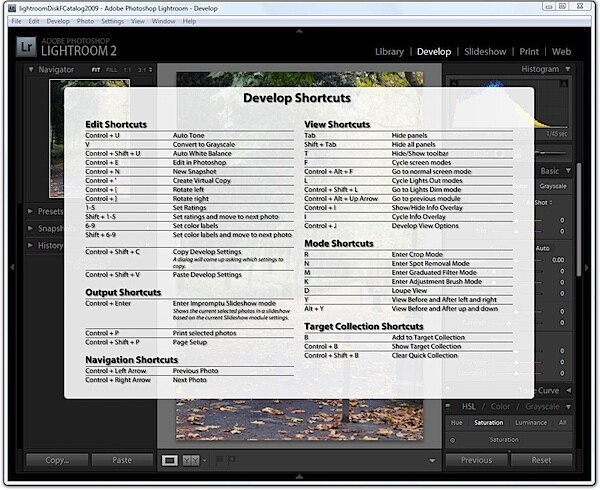Open the Settings menu
The image size is (600, 490).
[x=112, y=21]
